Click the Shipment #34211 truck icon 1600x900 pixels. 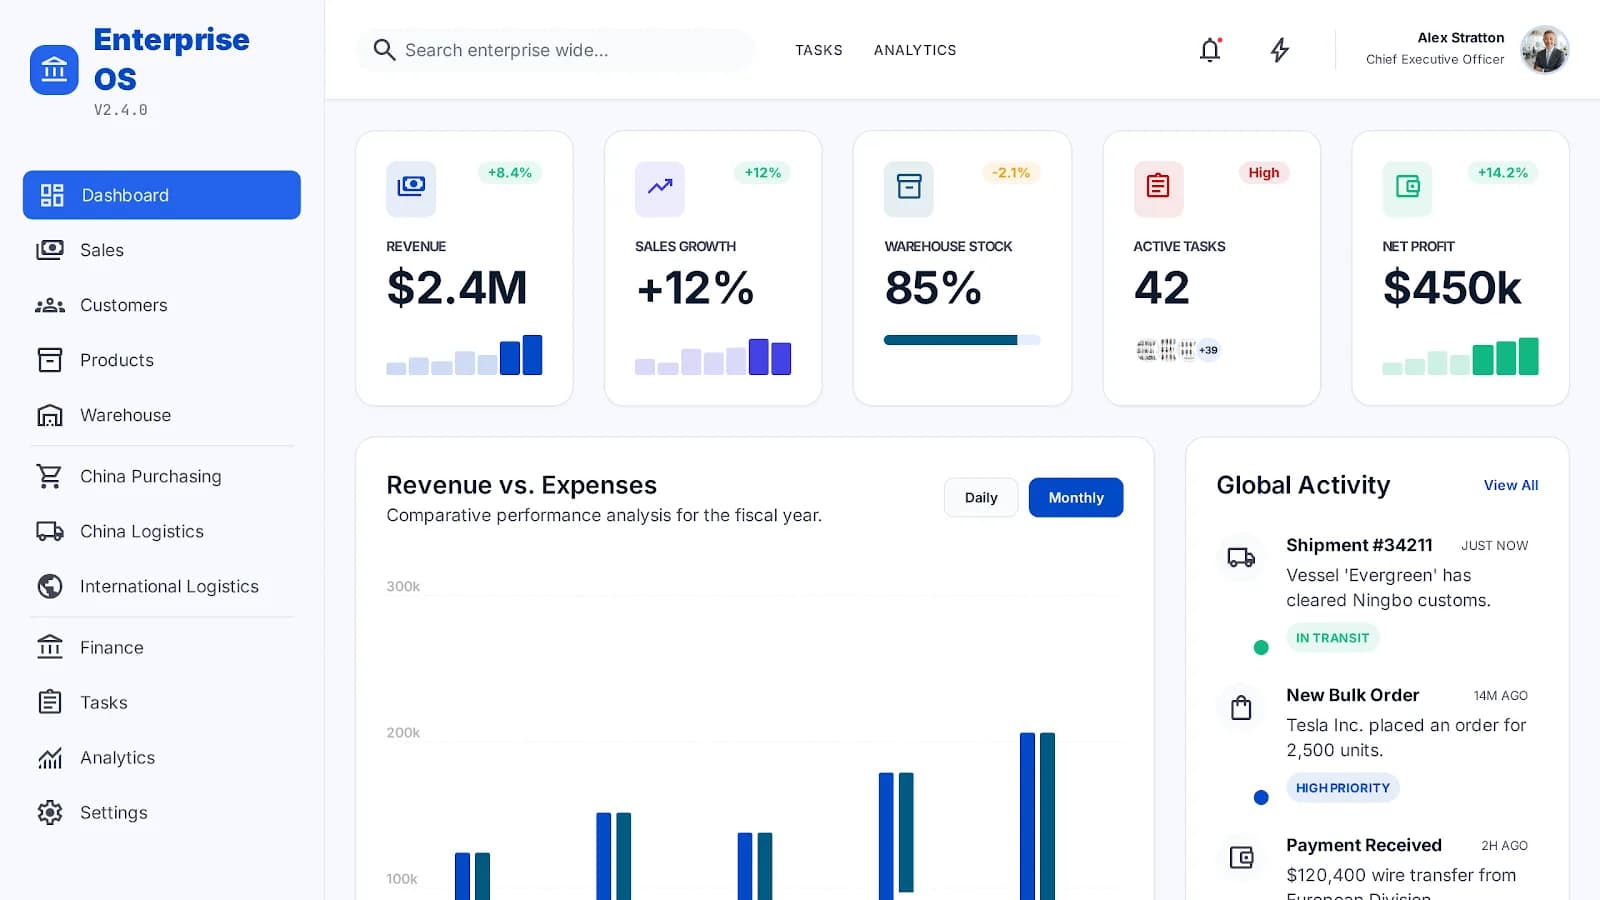coord(1241,558)
